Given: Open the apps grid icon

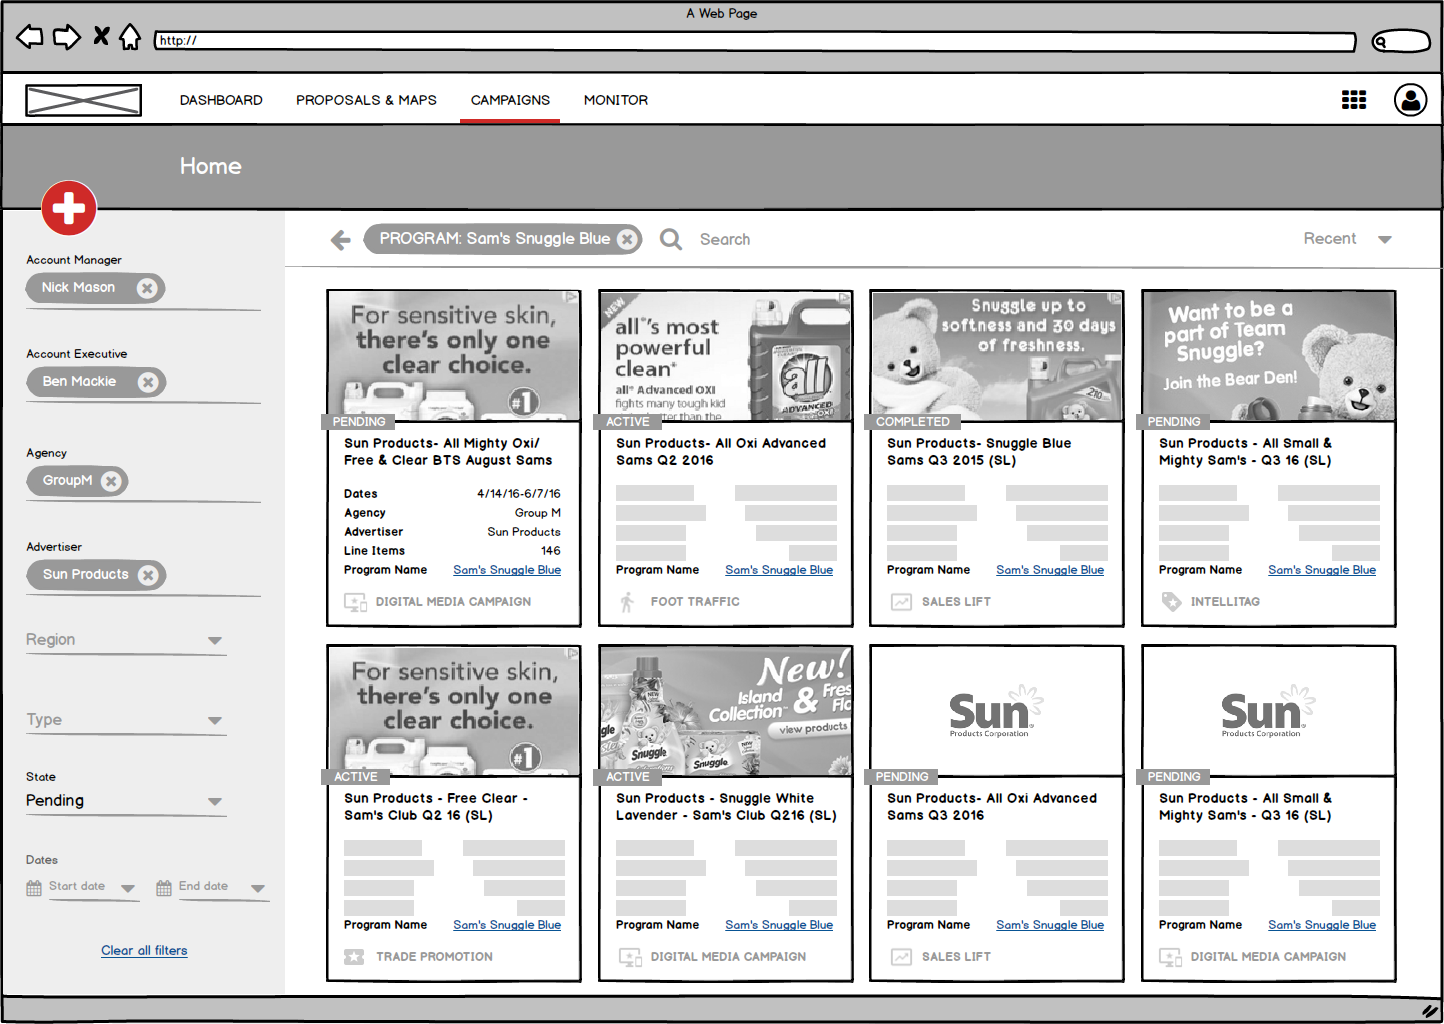Looking at the screenshot, I should [1354, 100].
